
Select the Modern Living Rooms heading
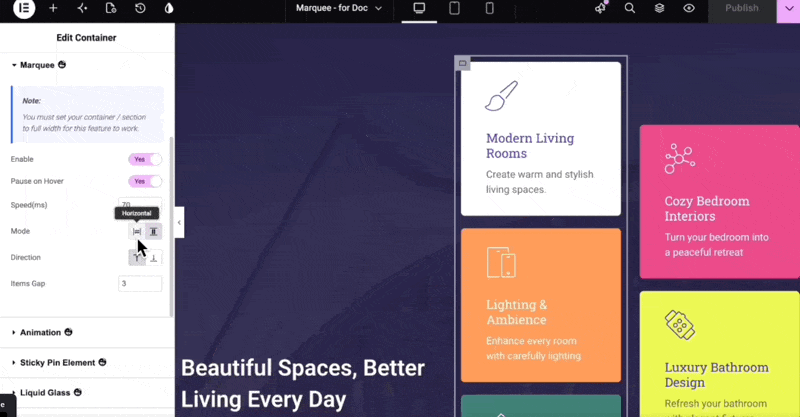[x=530, y=146]
